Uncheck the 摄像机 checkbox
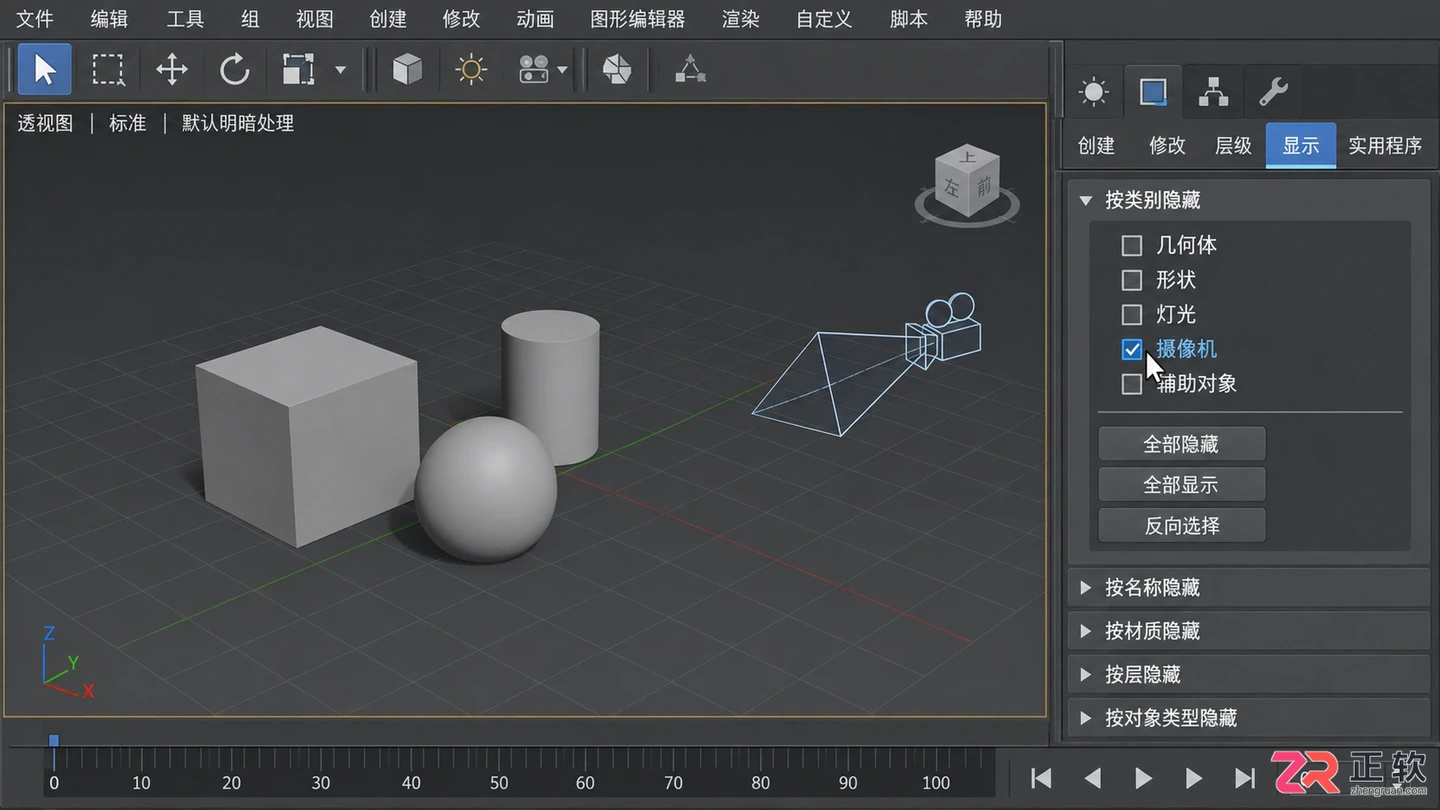 (1132, 349)
